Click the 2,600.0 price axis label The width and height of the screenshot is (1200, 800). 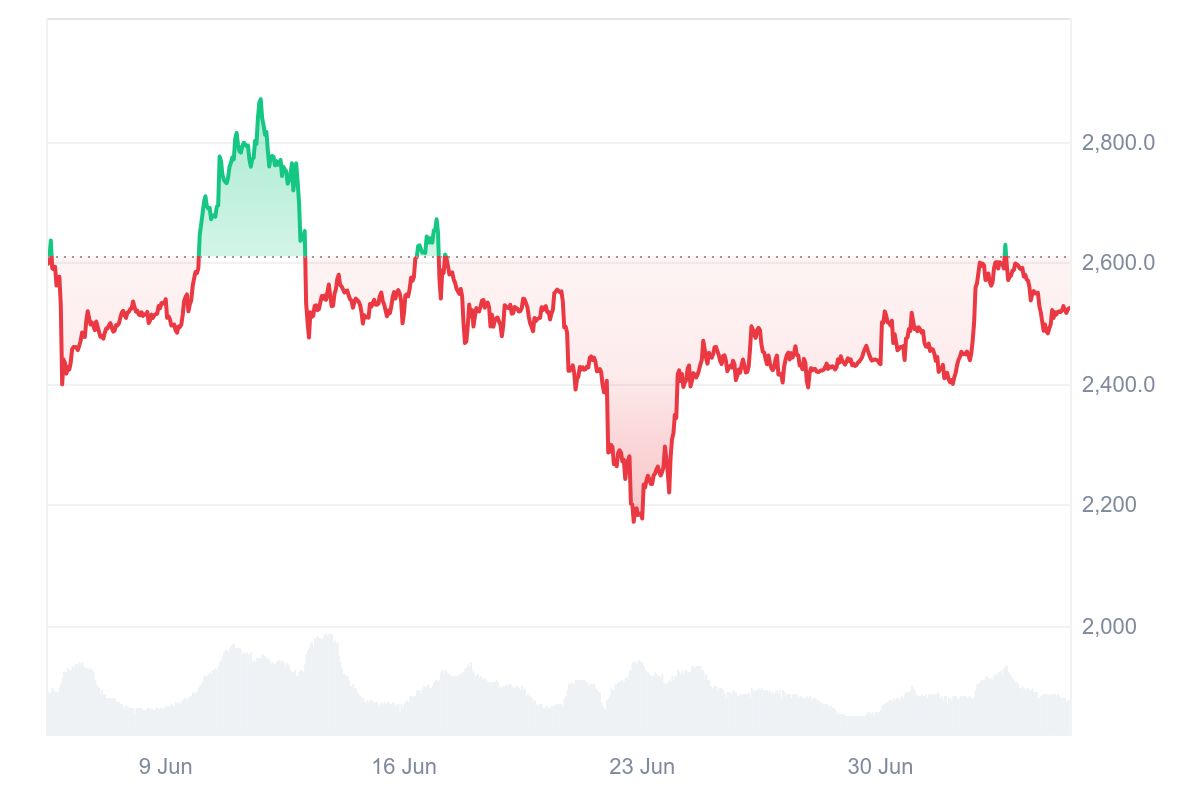click(1118, 263)
